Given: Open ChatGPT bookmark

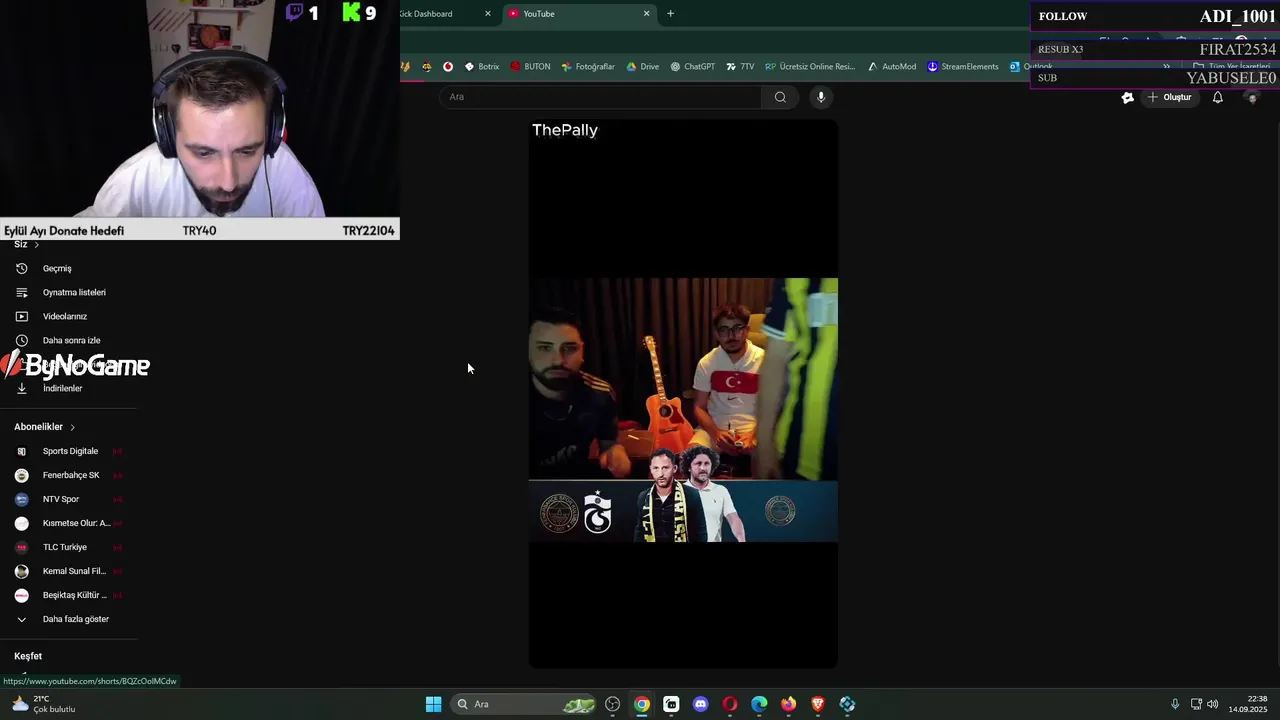Looking at the screenshot, I should 692,67.
